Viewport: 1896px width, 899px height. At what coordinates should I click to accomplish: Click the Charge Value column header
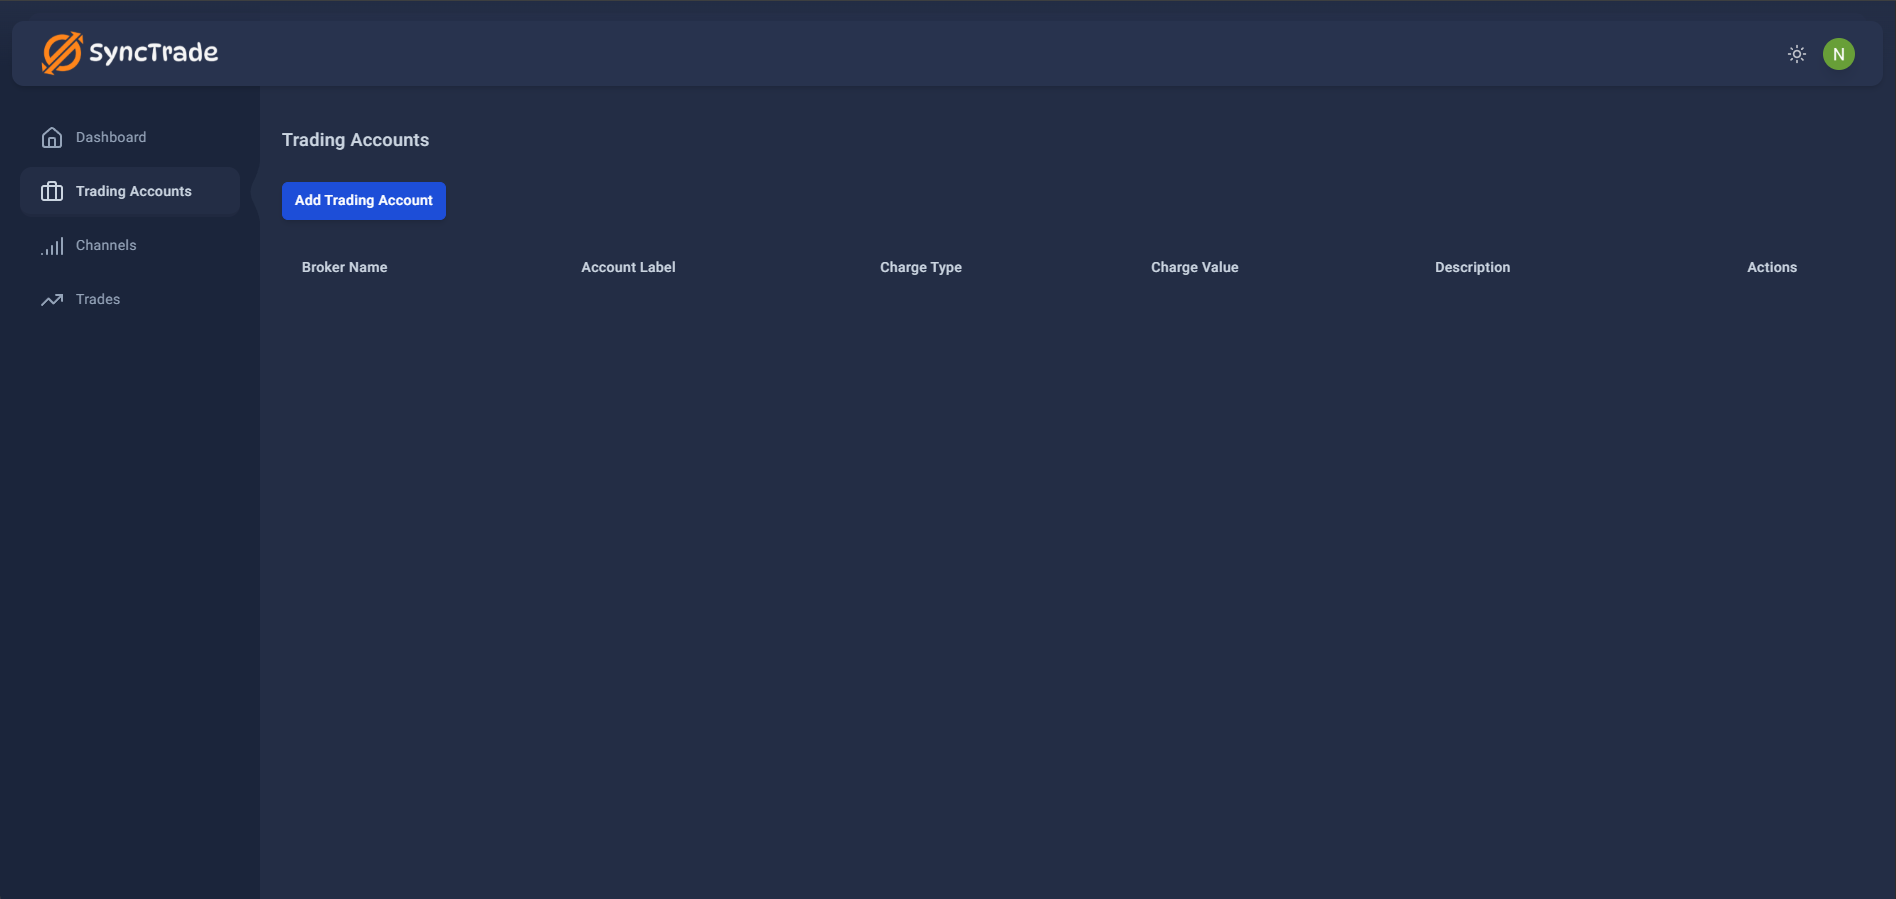pos(1194,268)
